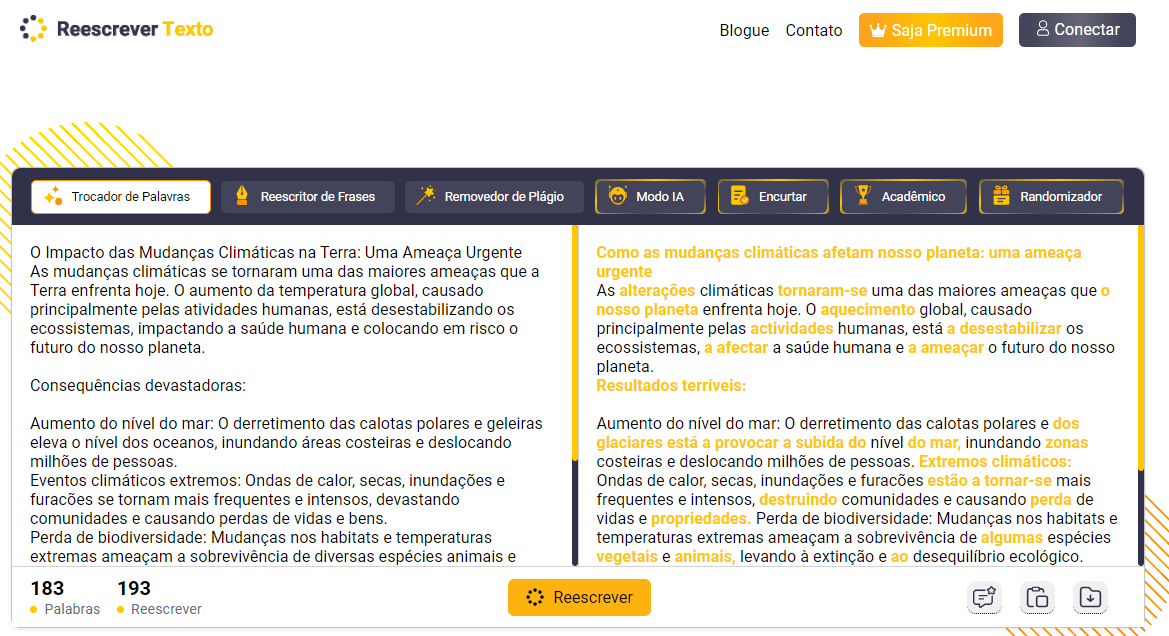Click the Reescrever button

pos(579,597)
